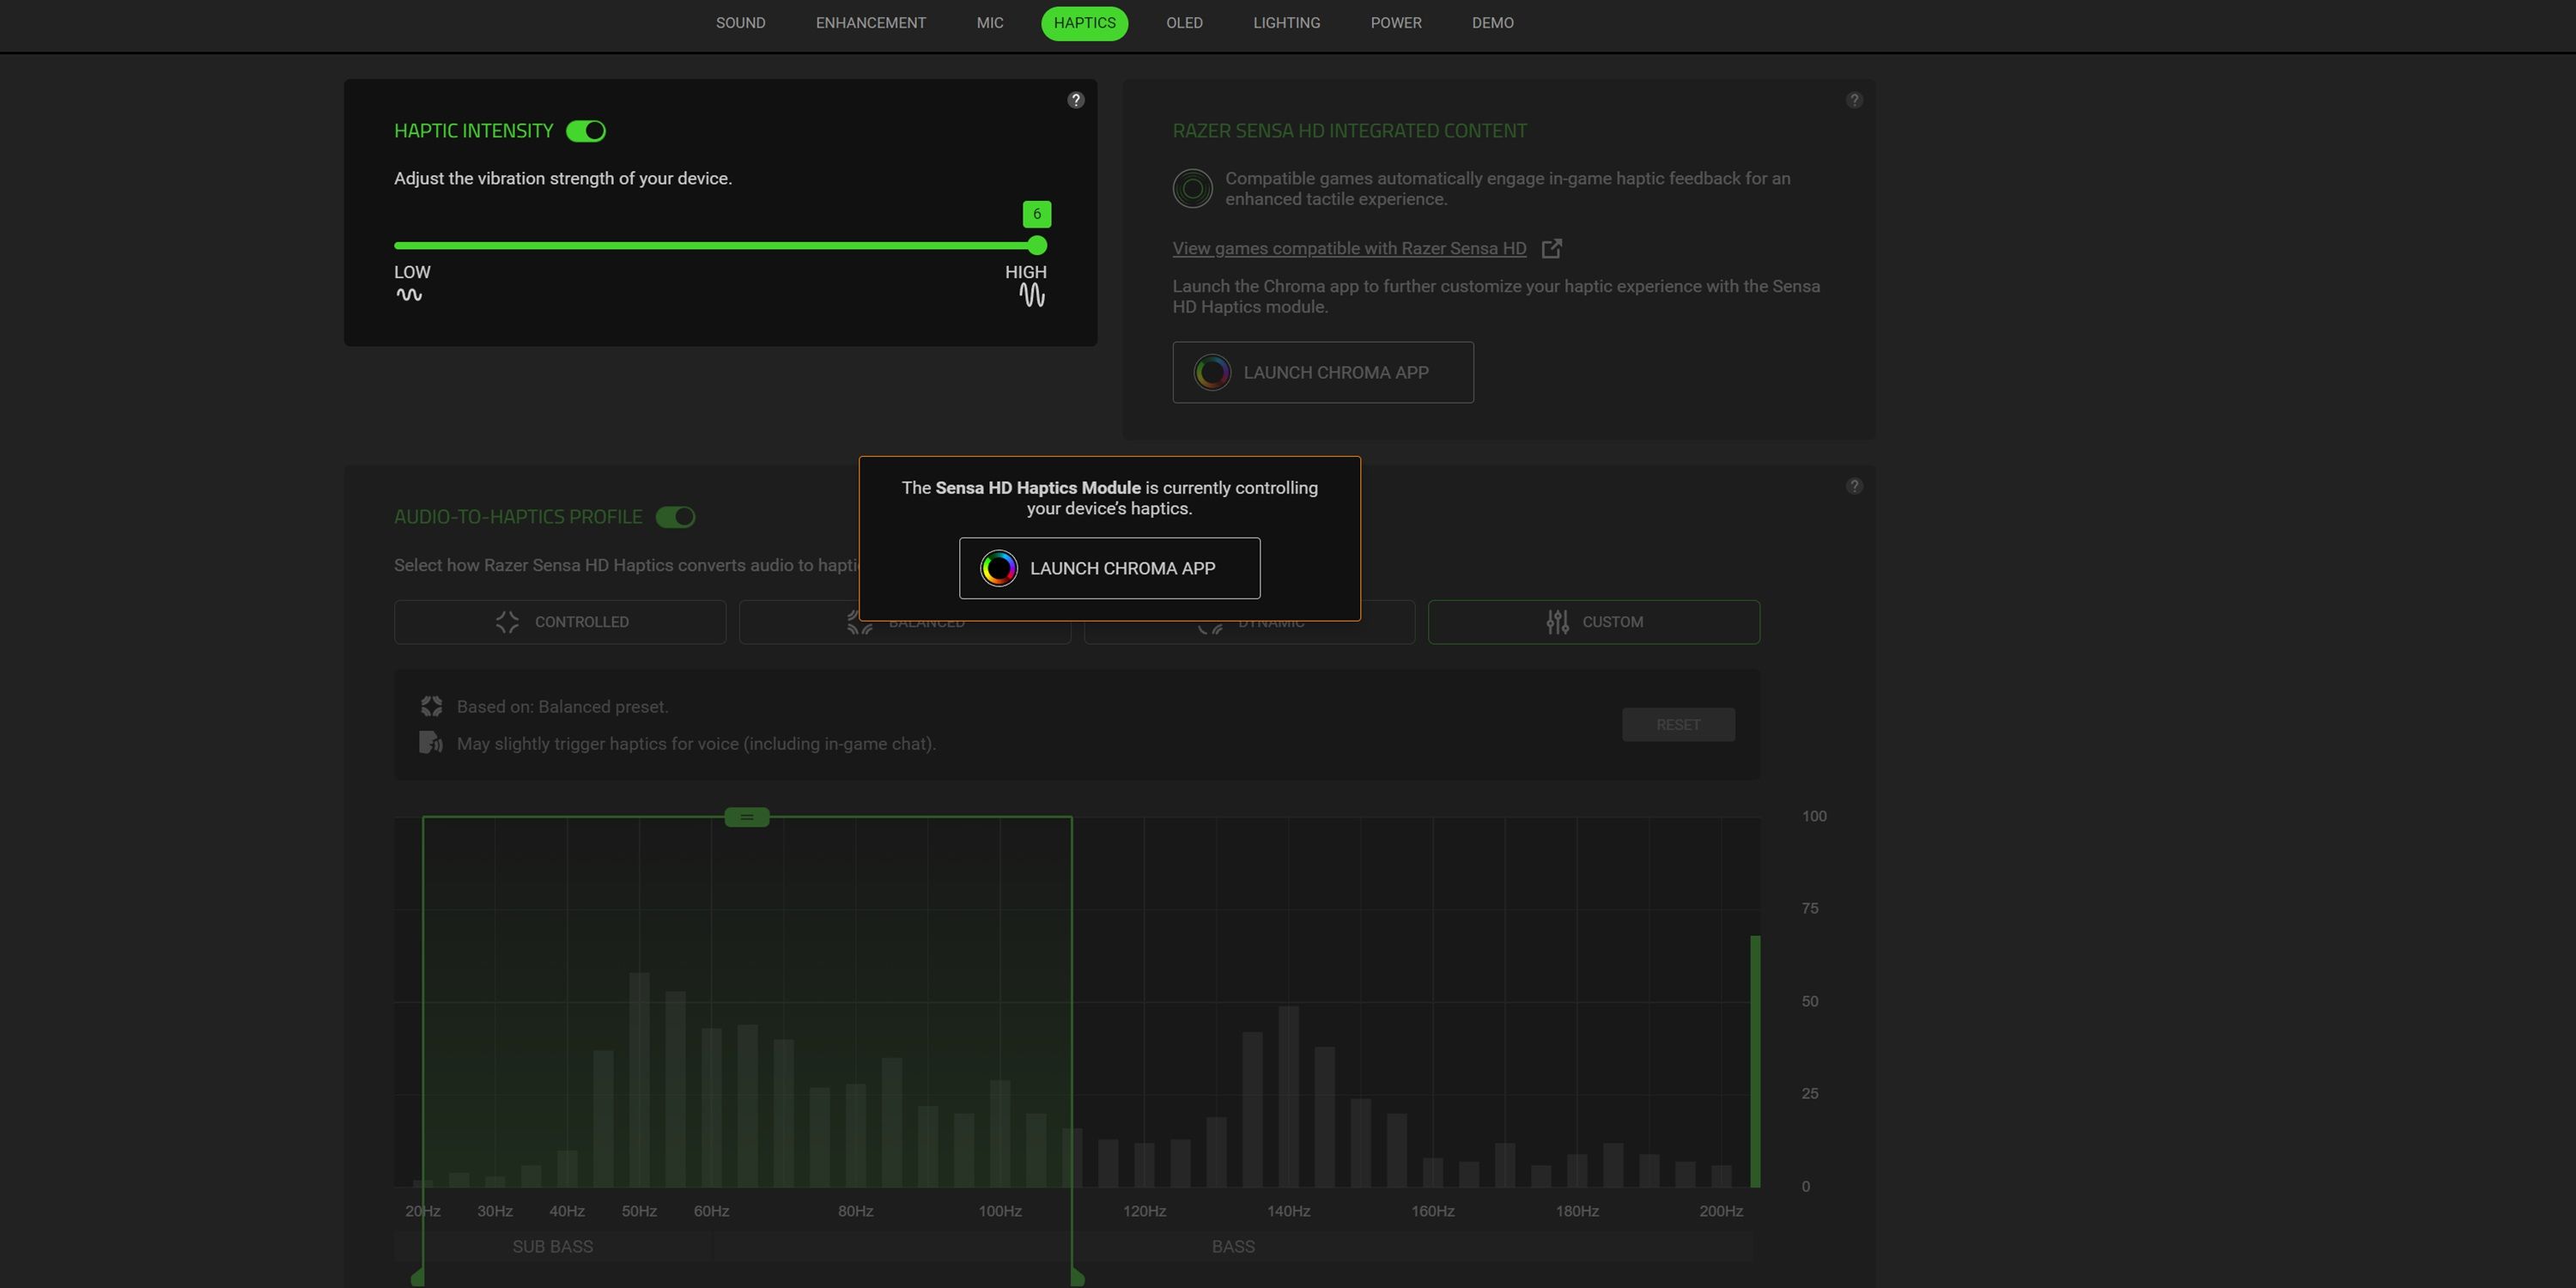The width and height of the screenshot is (2576, 1288).
Task: Open the Haptic Intensity help icon
Action: 1076,100
